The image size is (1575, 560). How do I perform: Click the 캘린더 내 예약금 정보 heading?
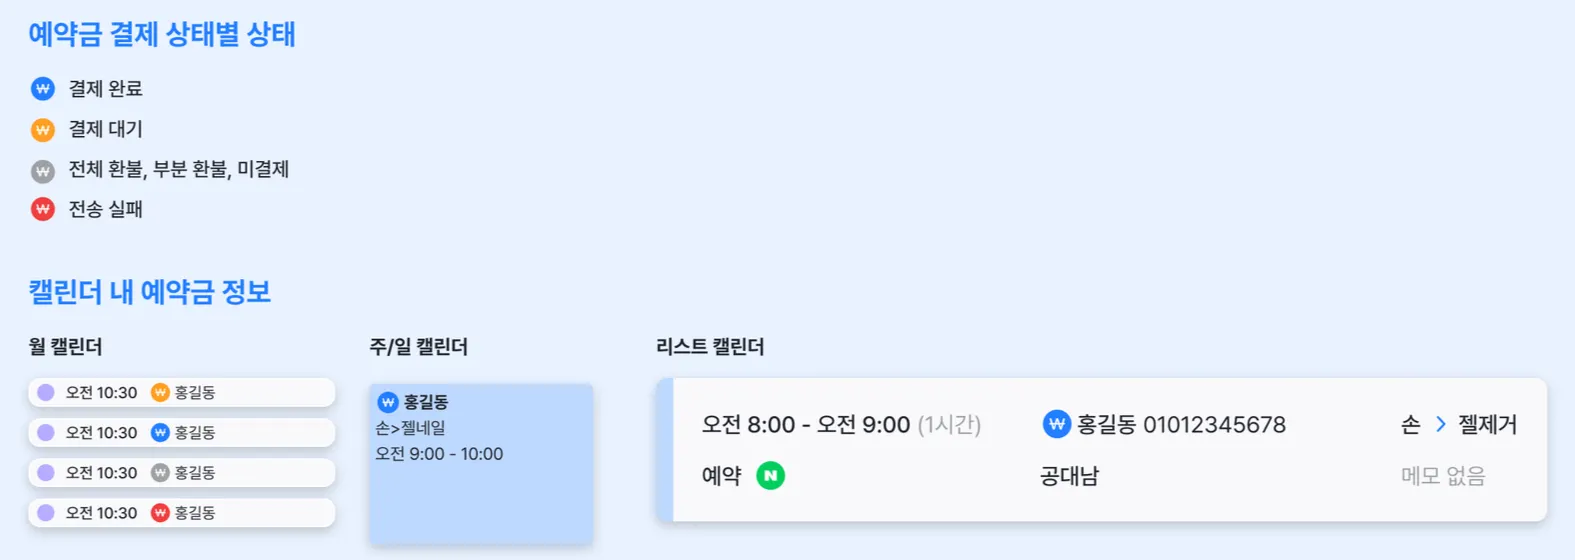point(150,292)
